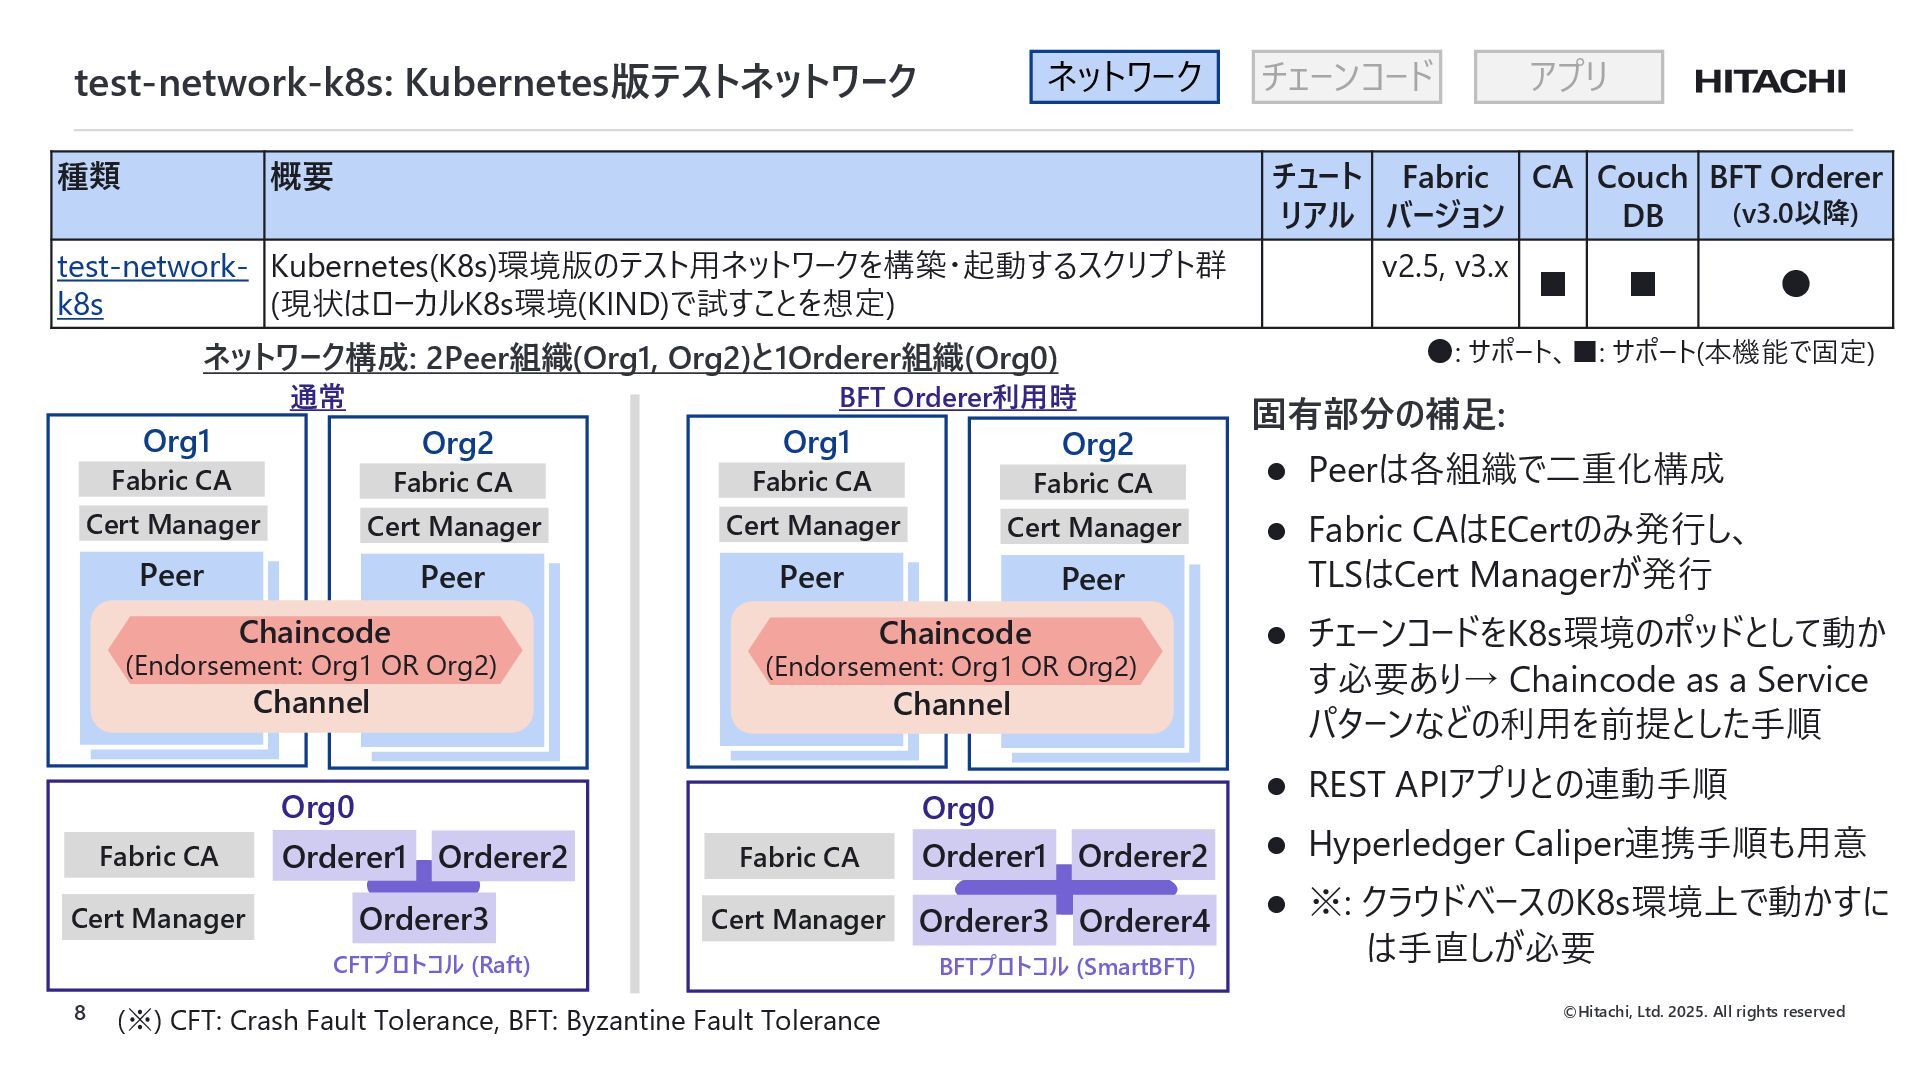
Task: Click Orderer1 in the SmartBFT diagram
Action: point(984,855)
